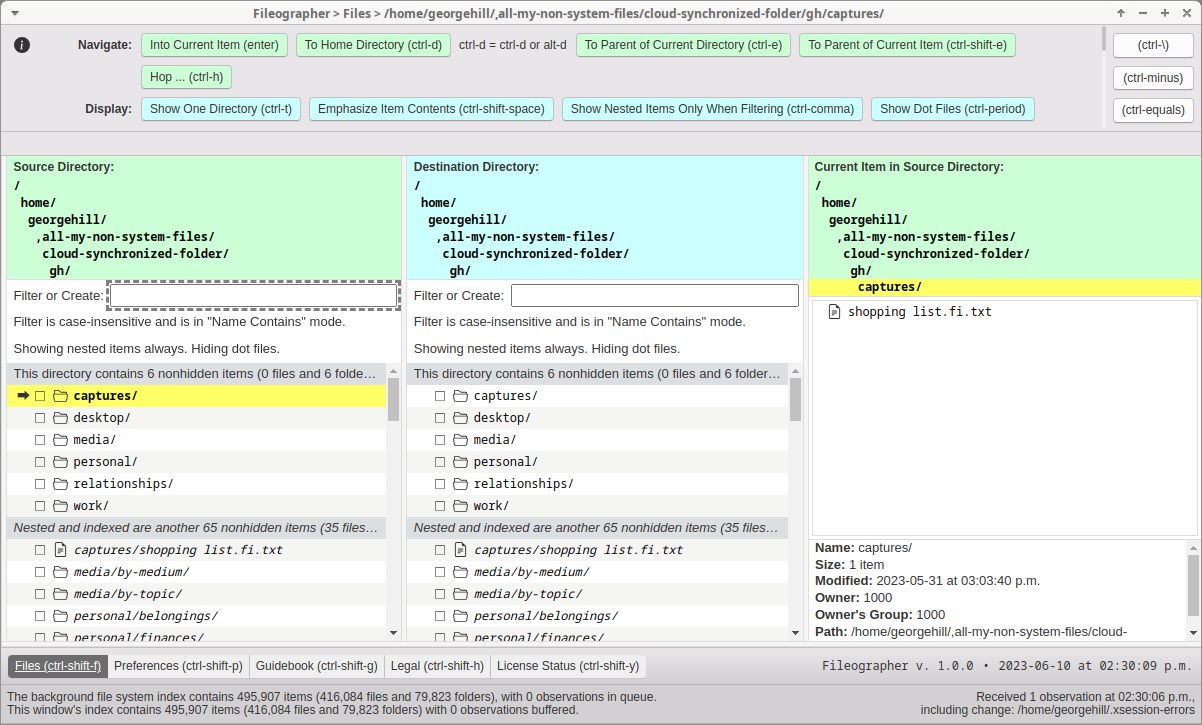This screenshot has width=1202, height=725.
Task: Tick the desktop checkbox in destination directory
Action: click(440, 418)
